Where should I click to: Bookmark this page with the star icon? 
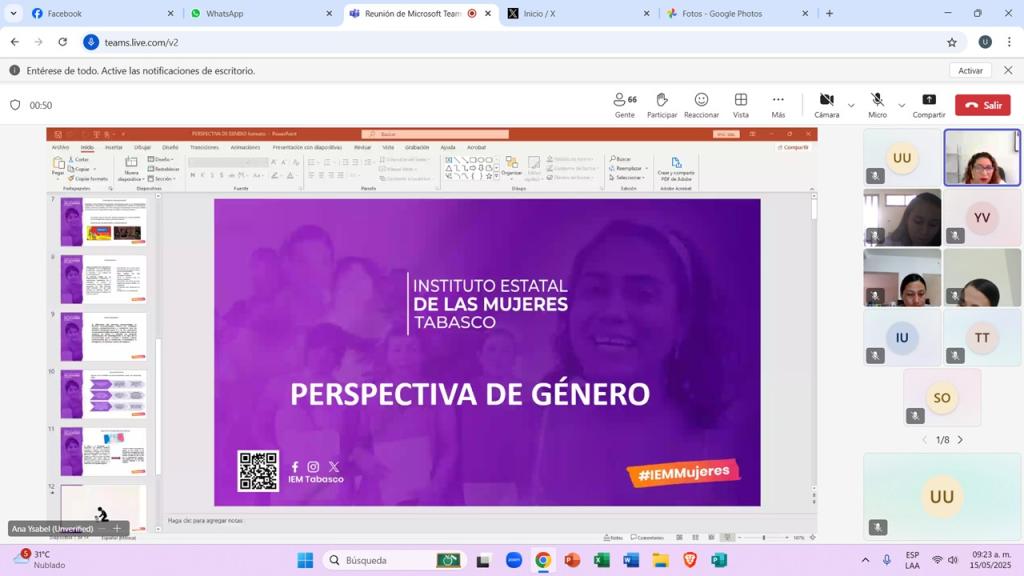click(952, 42)
